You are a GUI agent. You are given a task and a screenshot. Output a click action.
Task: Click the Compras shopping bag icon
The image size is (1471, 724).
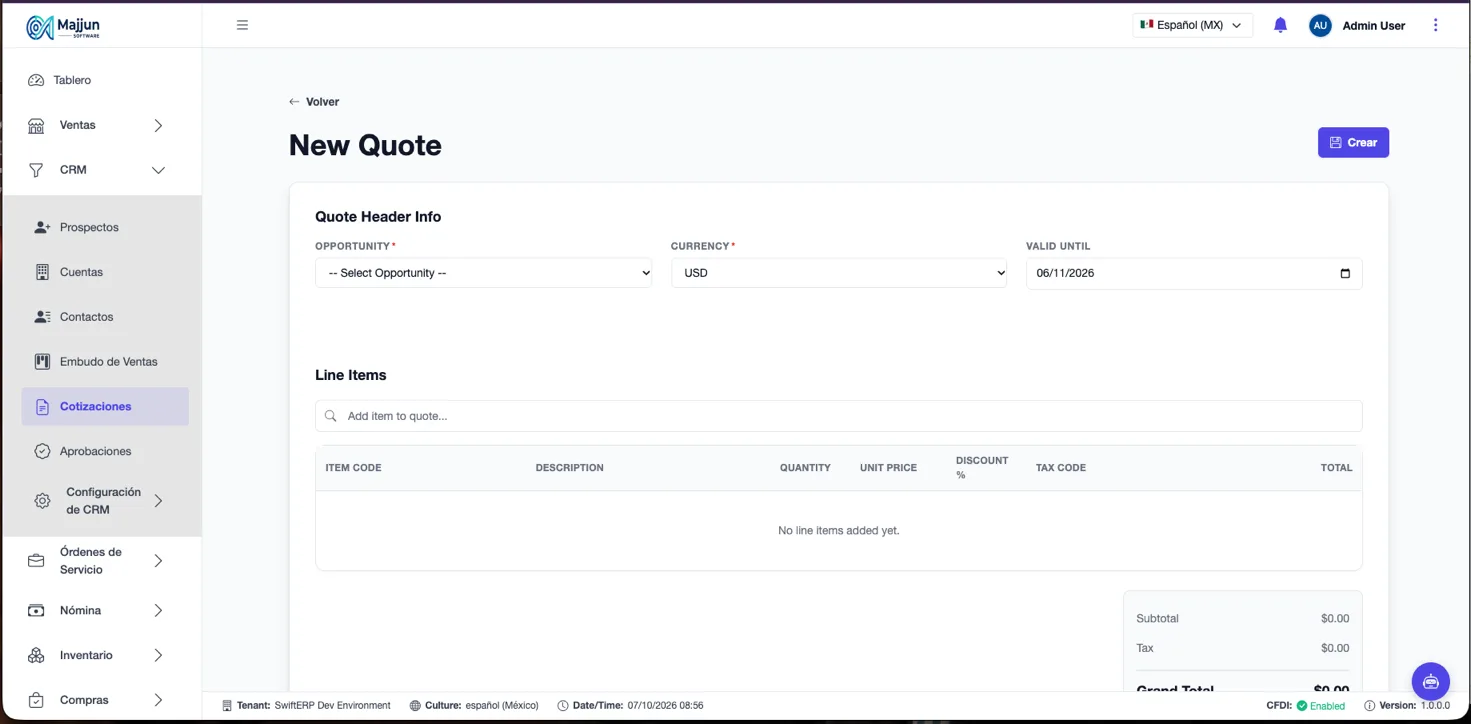[36, 700]
